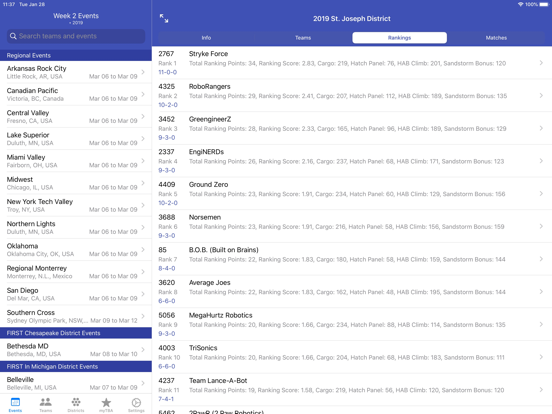552x414 pixels.
Task: Select San Diego event name
Action: (23, 290)
